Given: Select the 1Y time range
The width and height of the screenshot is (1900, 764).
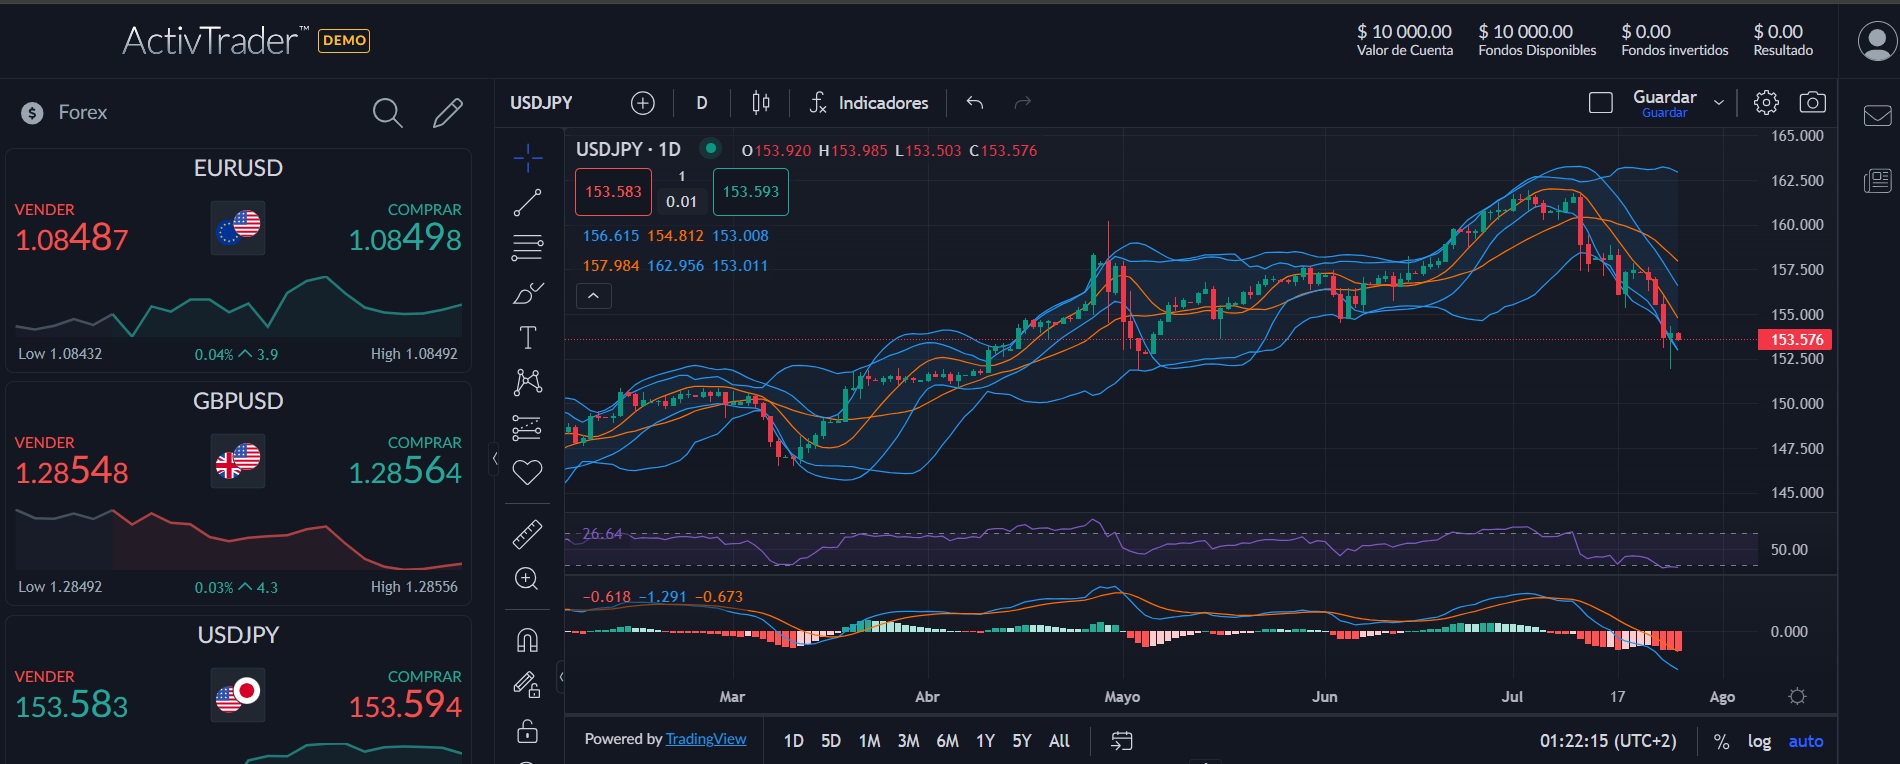Looking at the screenshot, I should [985, 741].
